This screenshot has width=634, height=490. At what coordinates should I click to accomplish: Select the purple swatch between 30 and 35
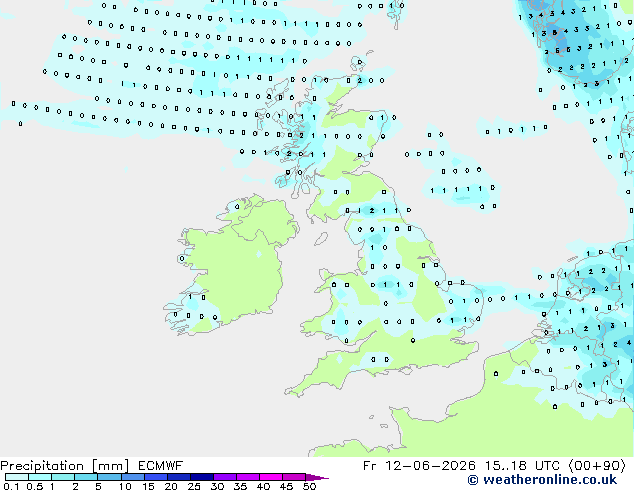tap(224, 477)
